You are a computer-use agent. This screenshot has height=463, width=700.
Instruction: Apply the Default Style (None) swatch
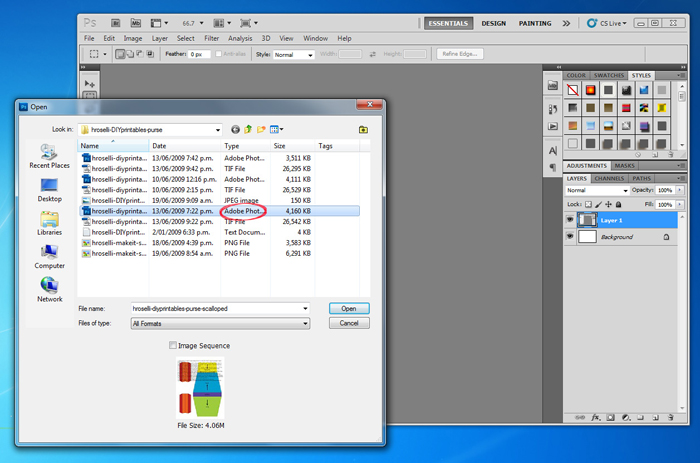point(573,90)
